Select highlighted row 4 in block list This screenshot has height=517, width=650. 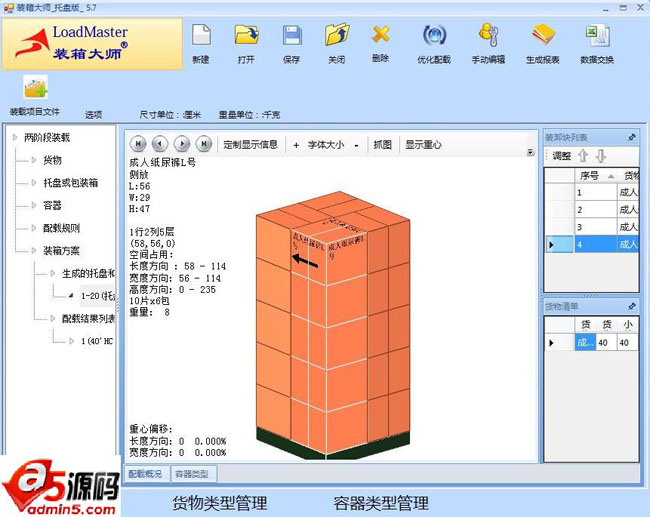tap(592, 244)
